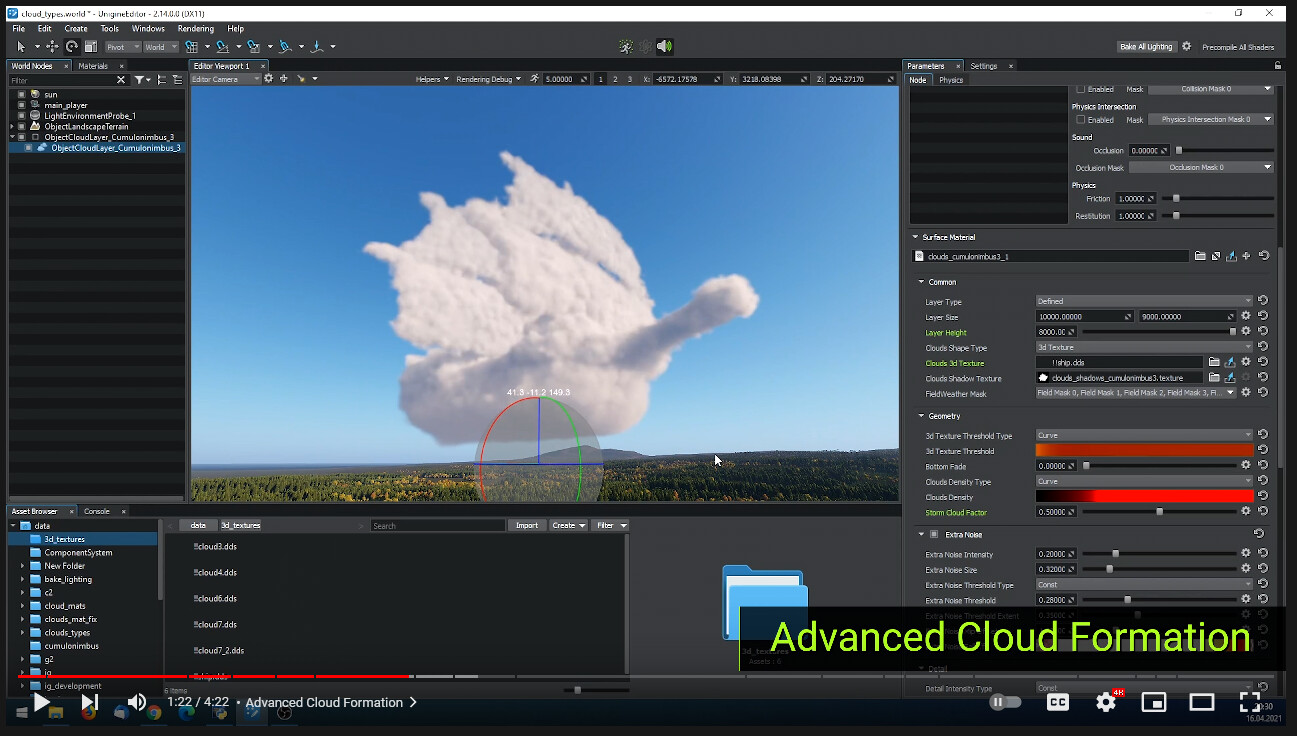This screenshot has height=736, width=1297.
Task: Enter YouTube fullscreen mode icon
Action: 1250,702
